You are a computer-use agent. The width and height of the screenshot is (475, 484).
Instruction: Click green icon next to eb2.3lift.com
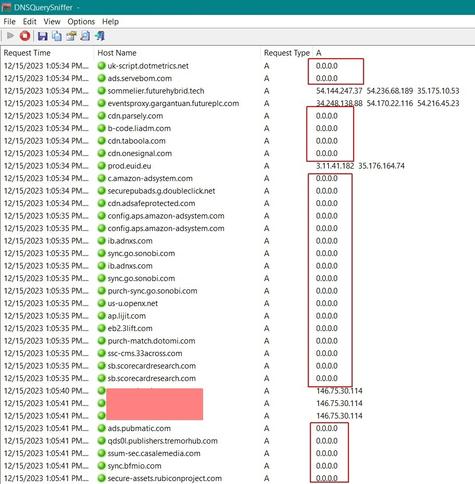[x=101, y=328]
